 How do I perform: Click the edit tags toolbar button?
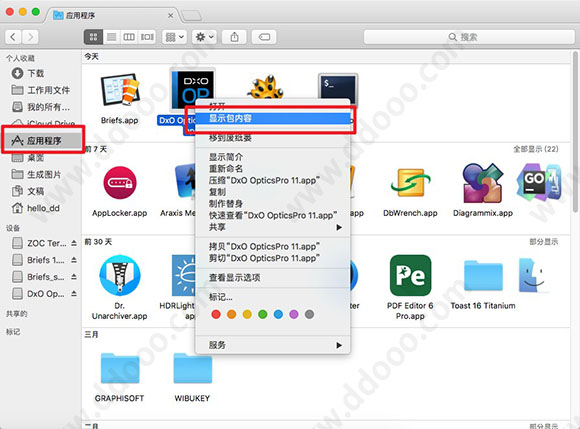[x=264, y=37]
